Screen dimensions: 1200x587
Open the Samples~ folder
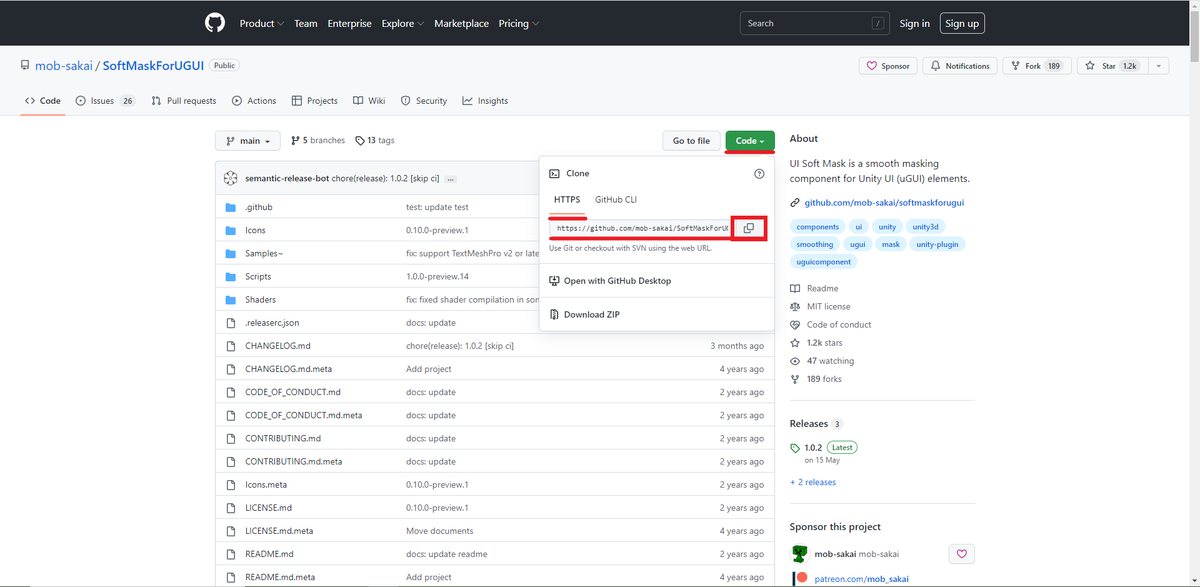(x=264, y=253)
